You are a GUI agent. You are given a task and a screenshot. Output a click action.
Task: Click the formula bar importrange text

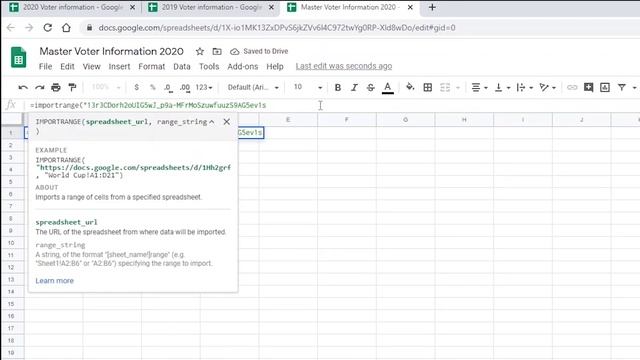tap(148, 105)
